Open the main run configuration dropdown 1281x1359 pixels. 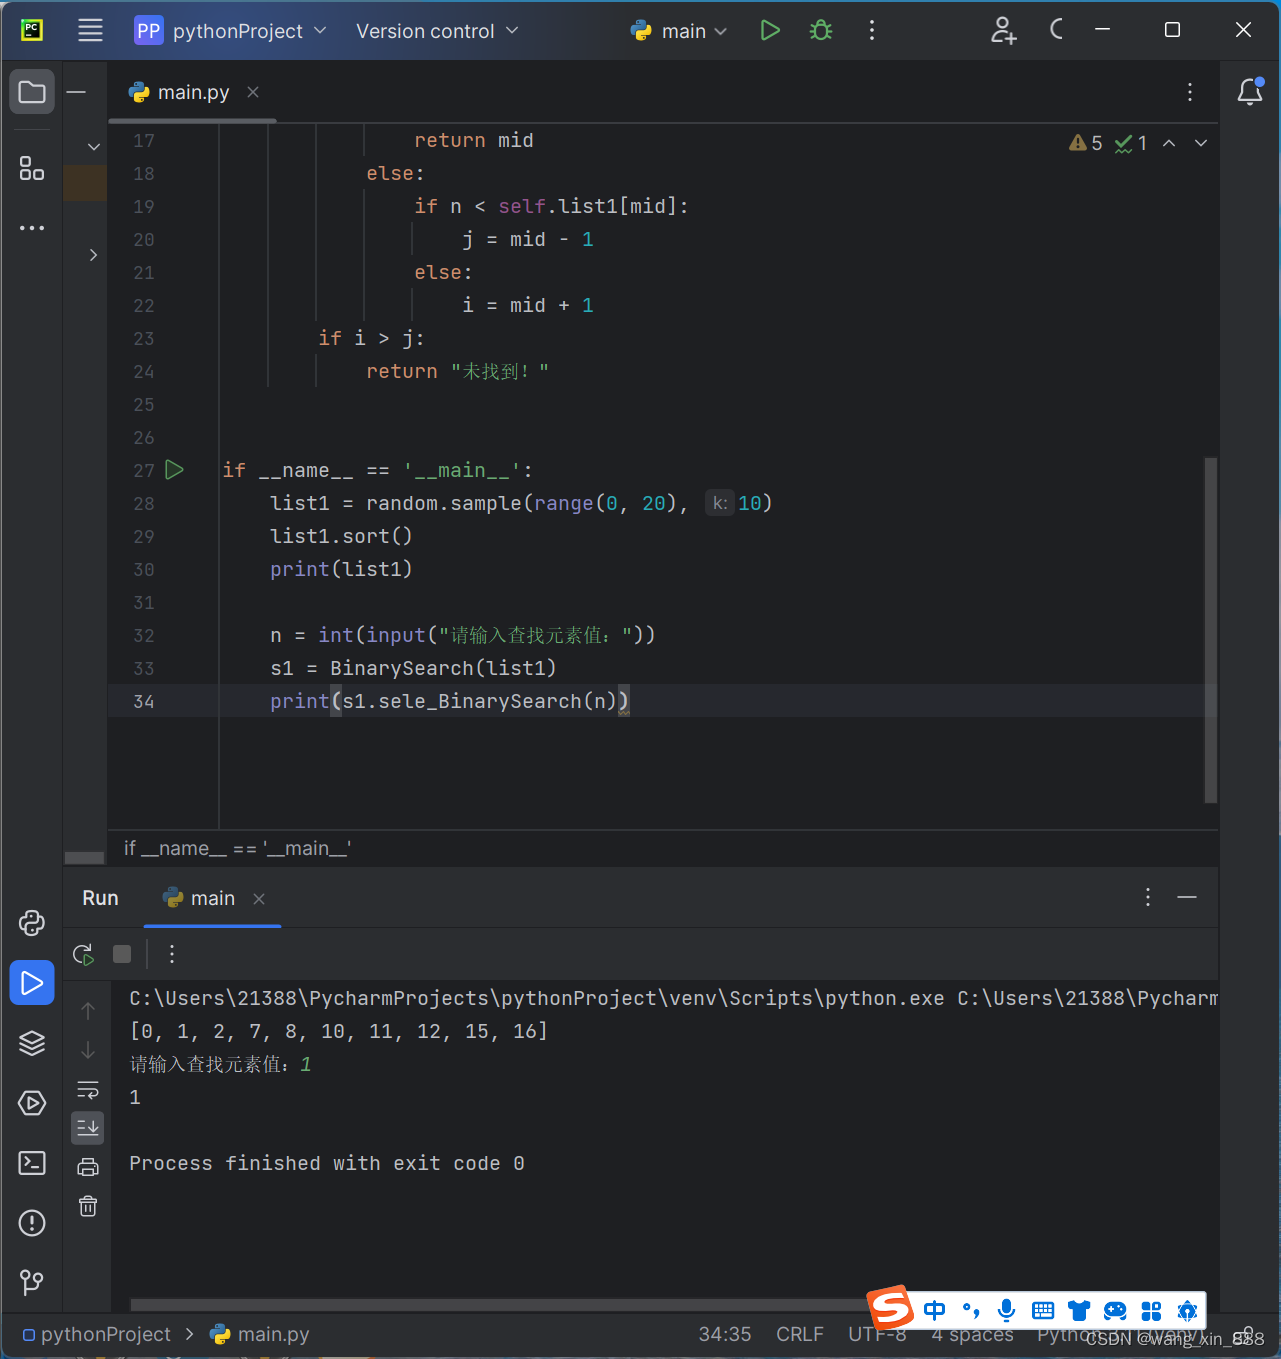point(678,30)
